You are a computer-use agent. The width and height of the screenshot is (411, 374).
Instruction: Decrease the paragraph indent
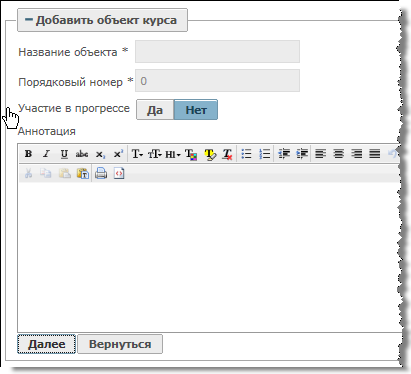click(x=284, y=154)
